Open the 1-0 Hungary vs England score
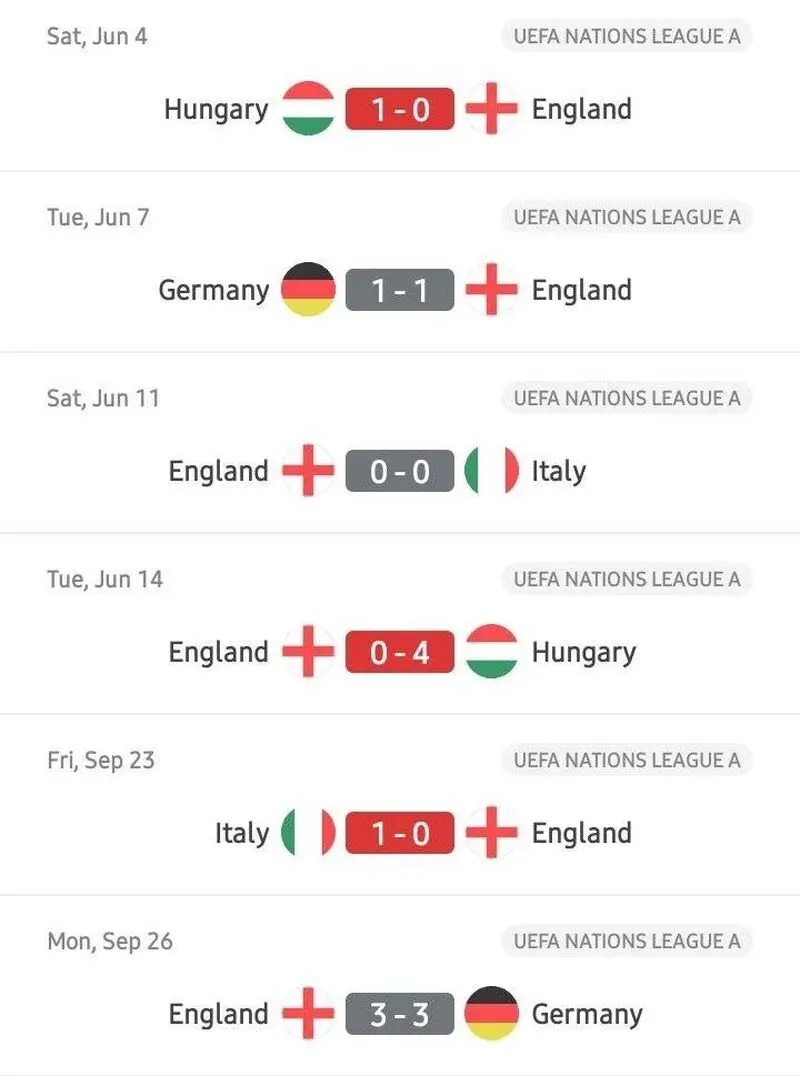 click(x=400, y=109)
